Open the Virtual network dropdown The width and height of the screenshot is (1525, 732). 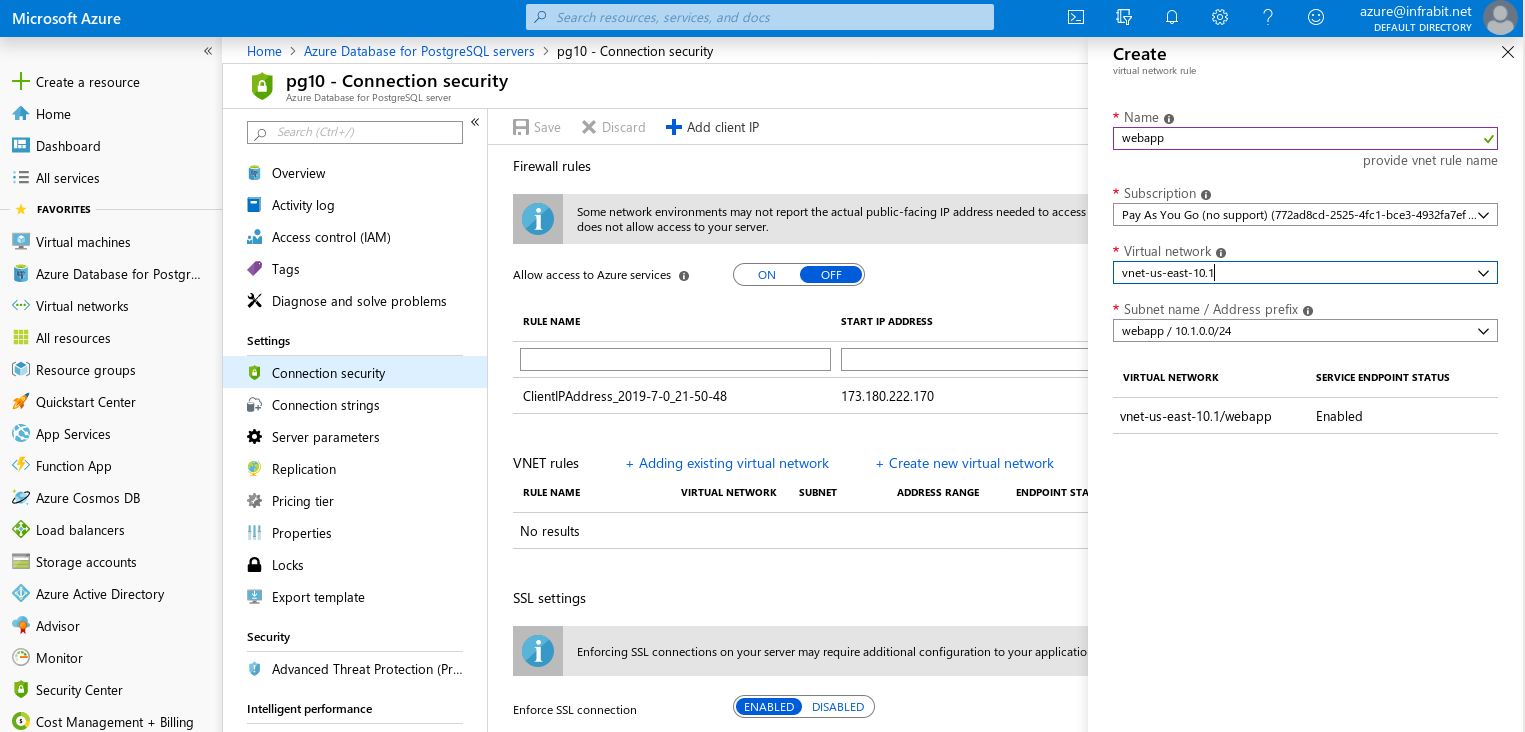[x=1305, y=272]
